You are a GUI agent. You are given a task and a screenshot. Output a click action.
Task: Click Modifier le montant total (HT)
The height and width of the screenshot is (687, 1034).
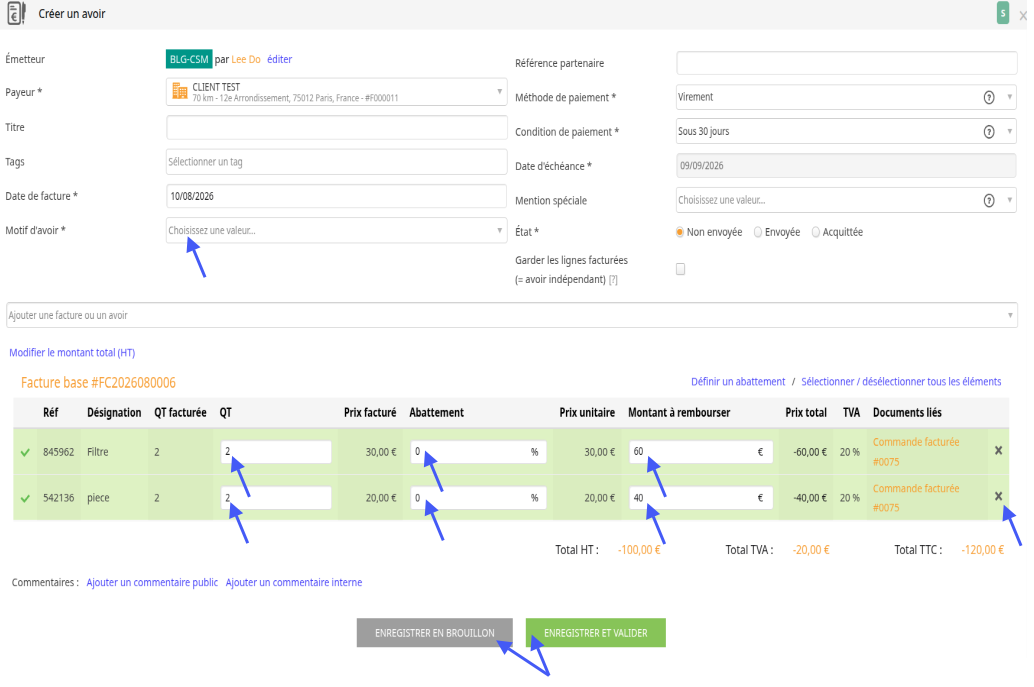(x=72, y=353)
